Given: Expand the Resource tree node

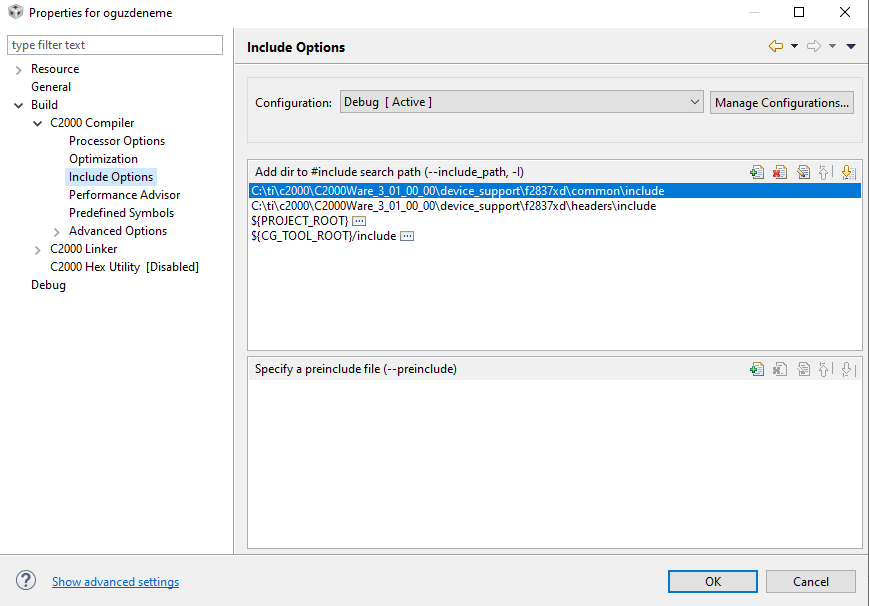Looking at the screenshot, I should coord(18,69).
